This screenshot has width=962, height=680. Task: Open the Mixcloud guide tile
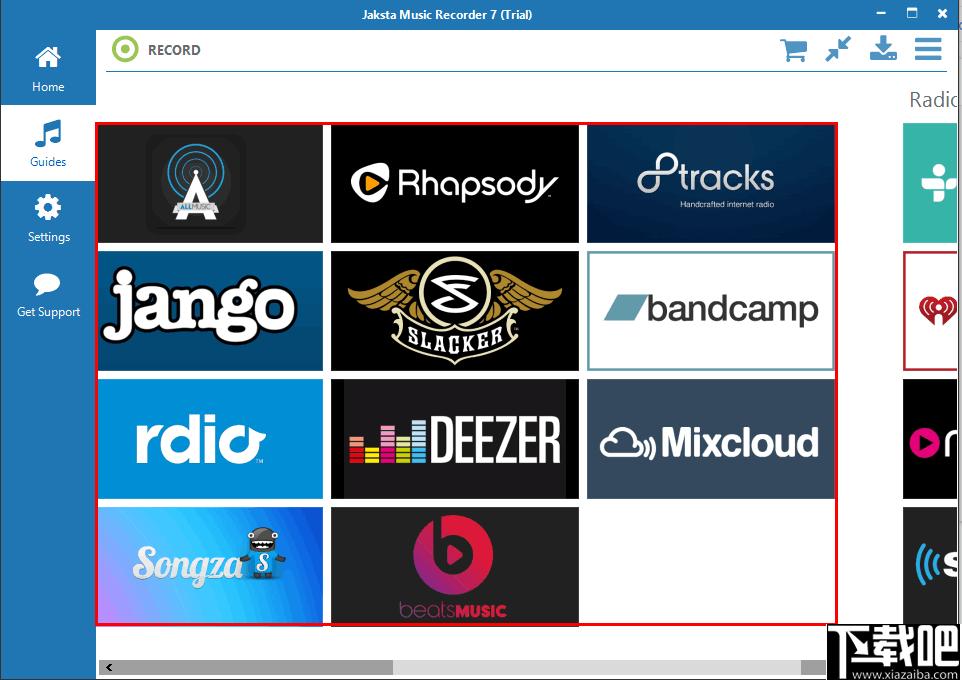click(x=710, y=439)
